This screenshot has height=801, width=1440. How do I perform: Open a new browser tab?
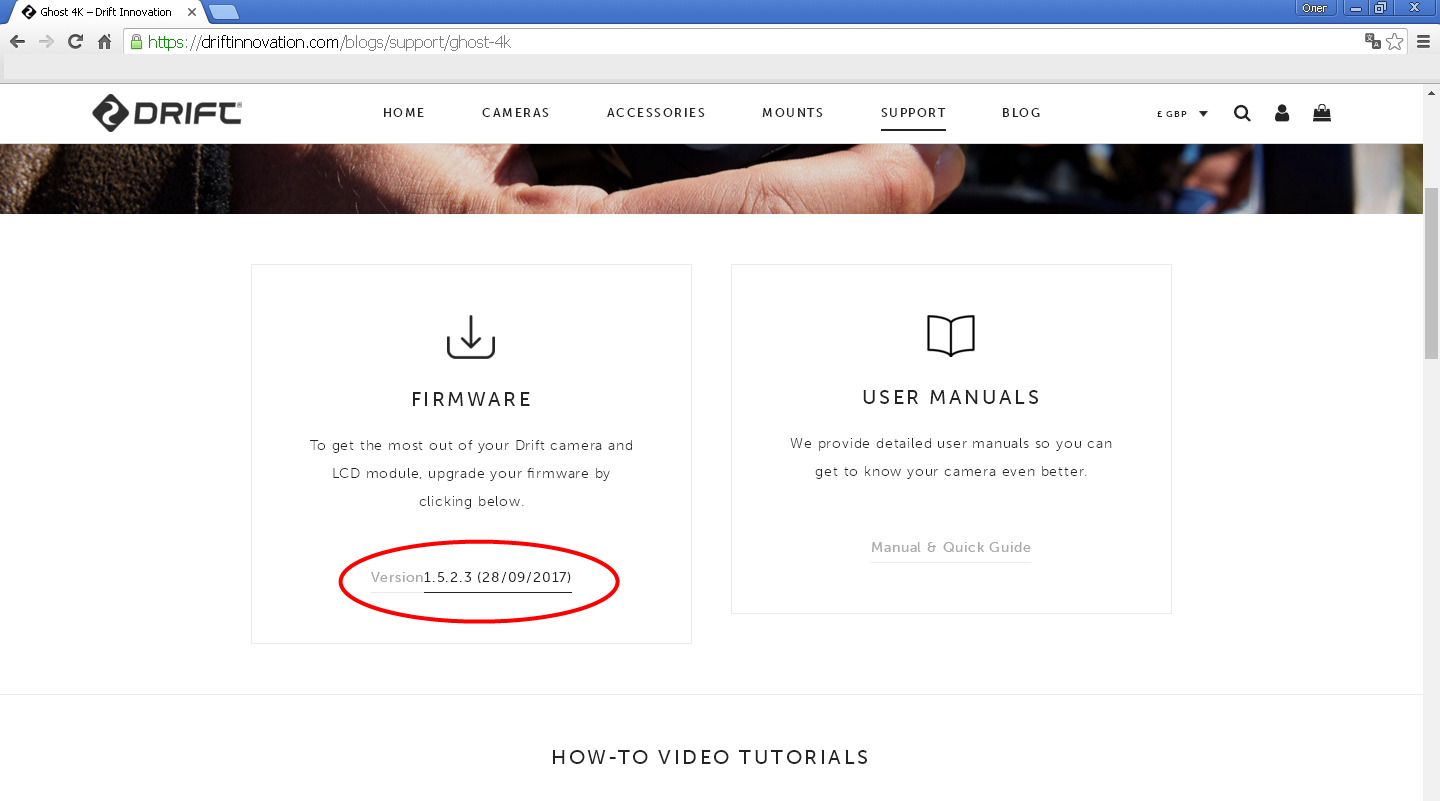(224, 12)
